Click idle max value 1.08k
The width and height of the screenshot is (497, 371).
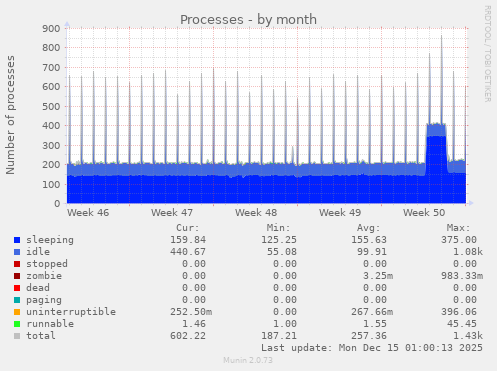point(468,252)
